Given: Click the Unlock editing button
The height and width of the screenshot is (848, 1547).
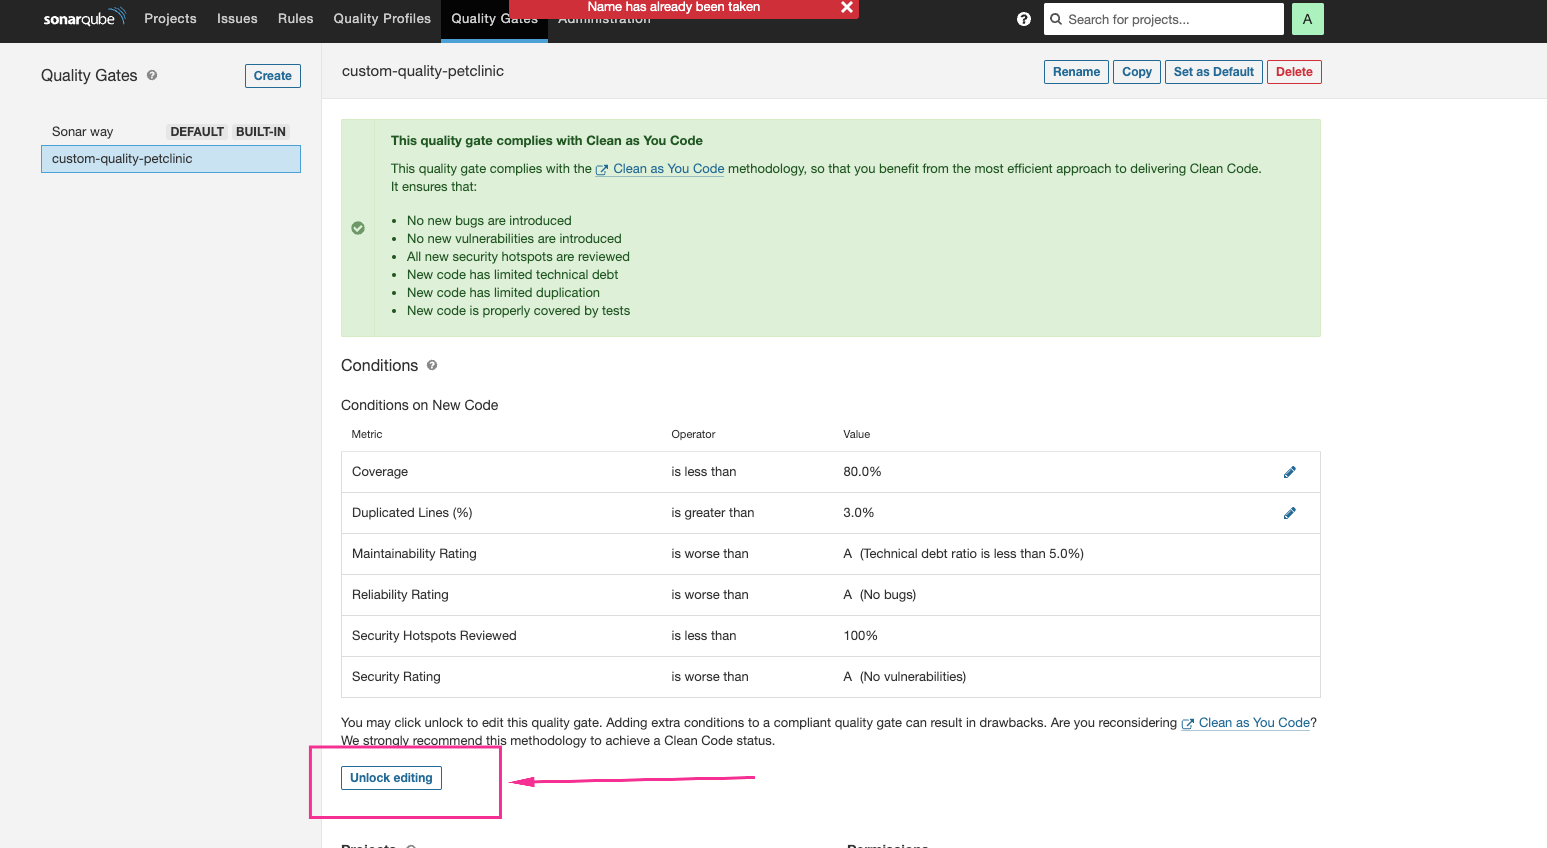Looking at the screenshot, I should click(x=391, y=778).
